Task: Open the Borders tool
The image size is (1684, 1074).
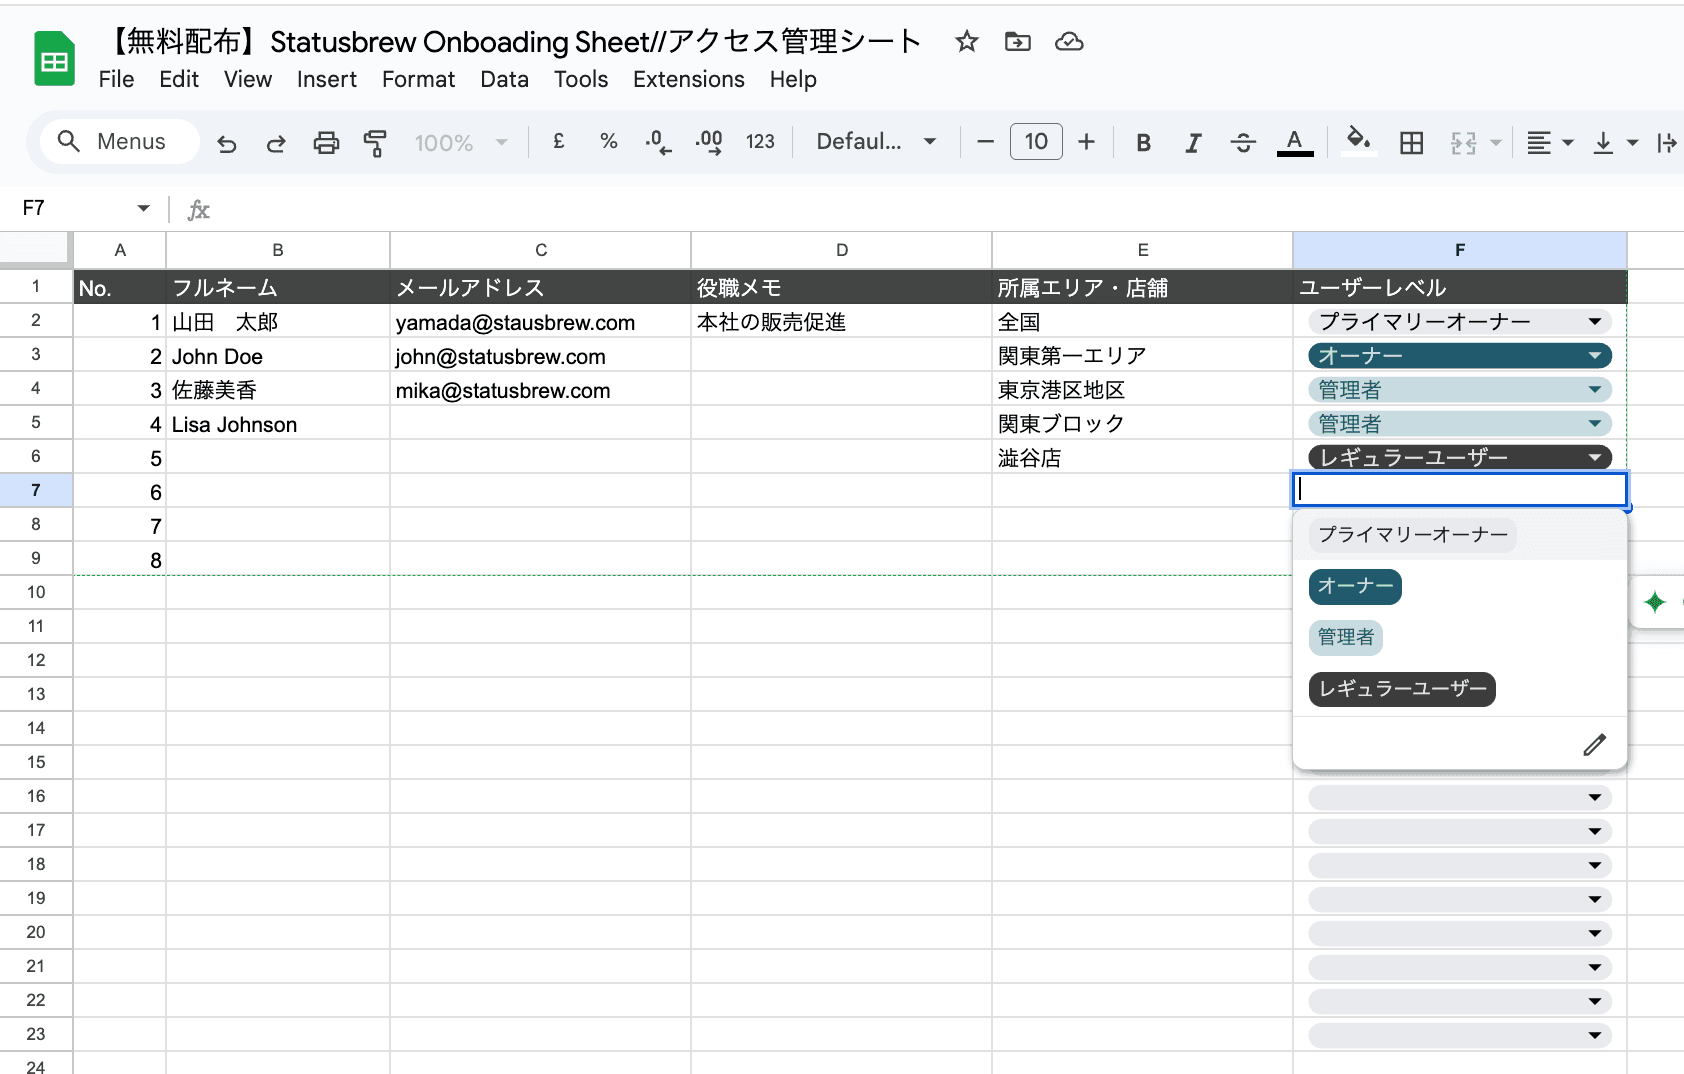Action: pos(1411,143)
